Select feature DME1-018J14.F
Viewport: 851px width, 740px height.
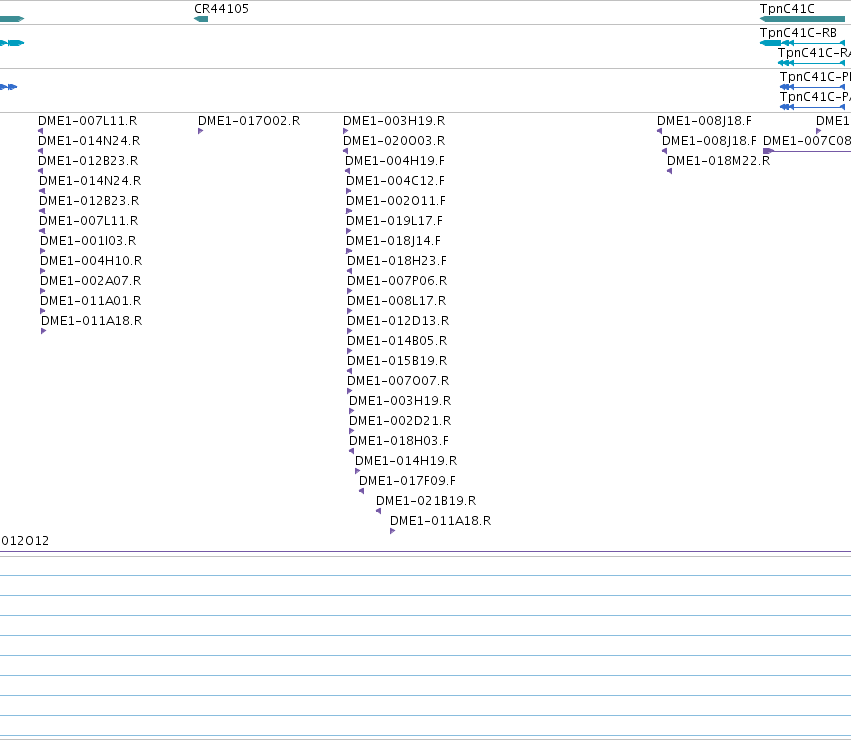(x=393, y=241)
